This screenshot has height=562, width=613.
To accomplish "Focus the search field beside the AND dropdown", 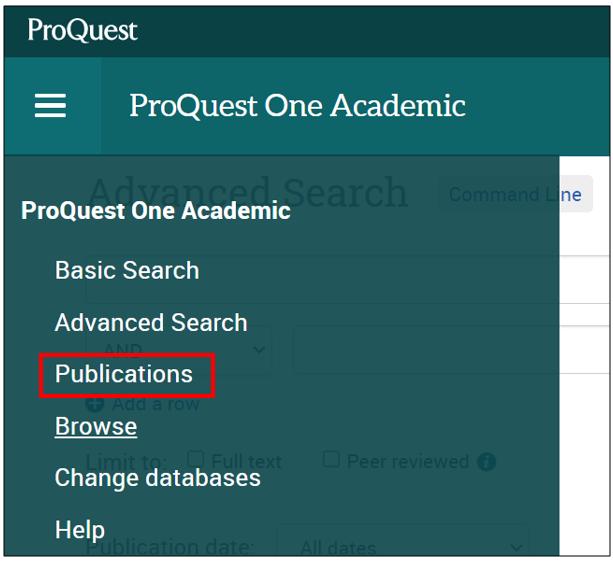I will [452, 349].
